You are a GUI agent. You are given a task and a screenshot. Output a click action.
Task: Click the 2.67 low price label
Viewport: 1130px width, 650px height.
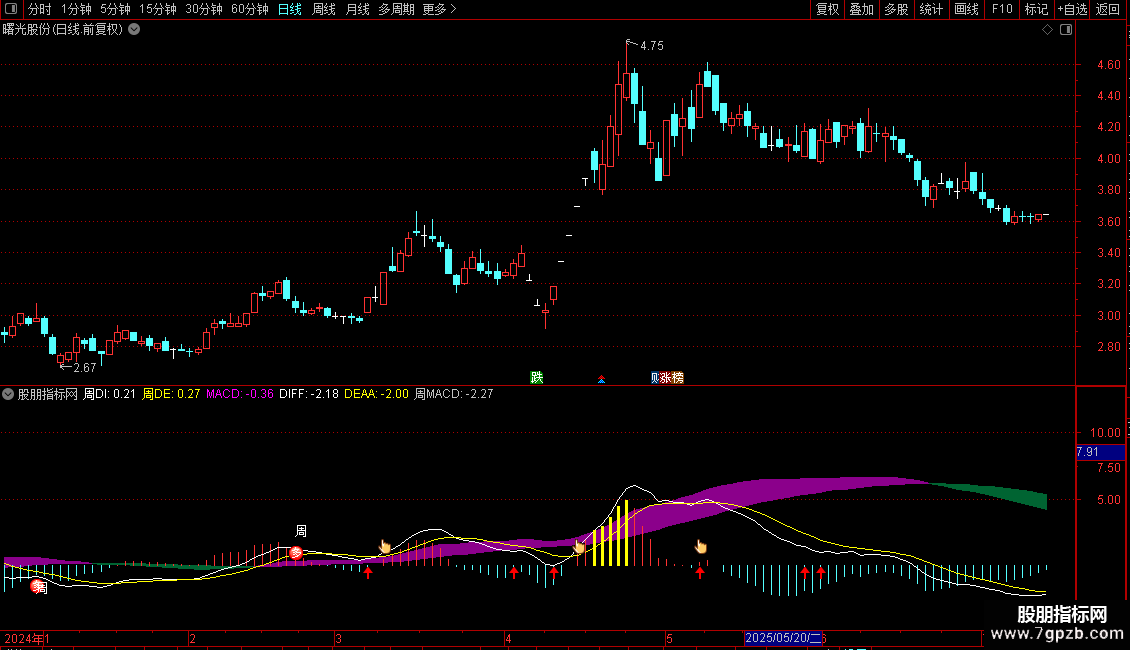(x=84, y=368)
